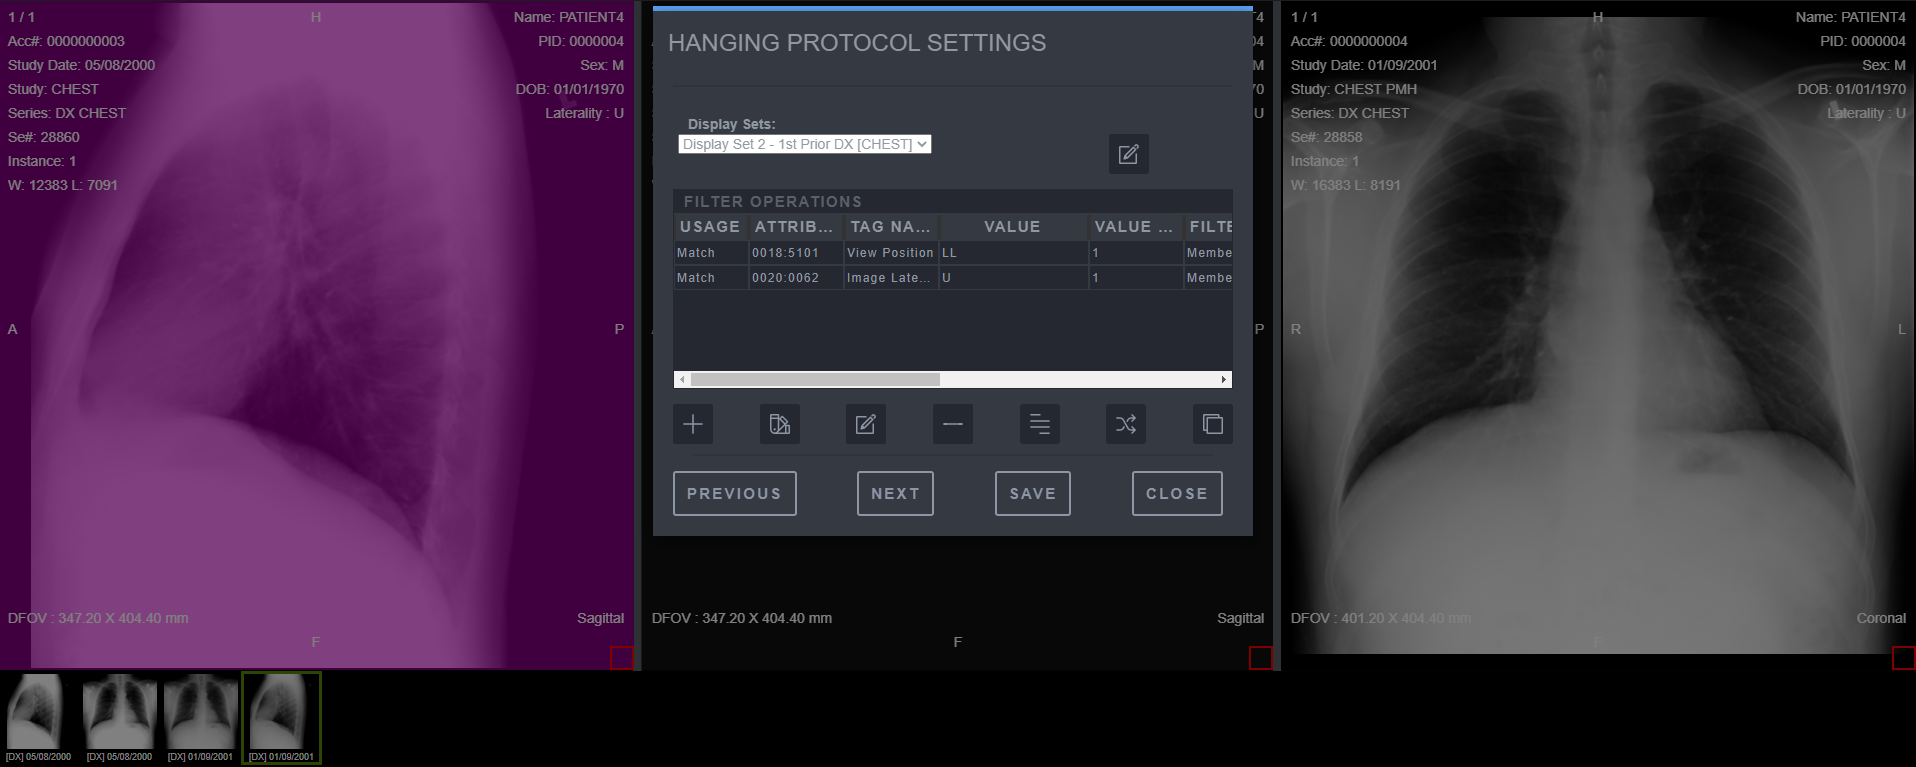The image size is (1916, 767).
Task: Toggle the red square in the coronal viewport corner
Action: tap(1903, 657)
